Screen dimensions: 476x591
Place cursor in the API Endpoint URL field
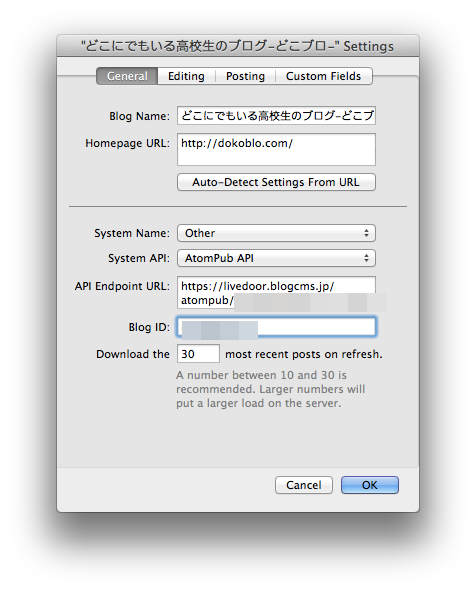click(x=276, y=292)
